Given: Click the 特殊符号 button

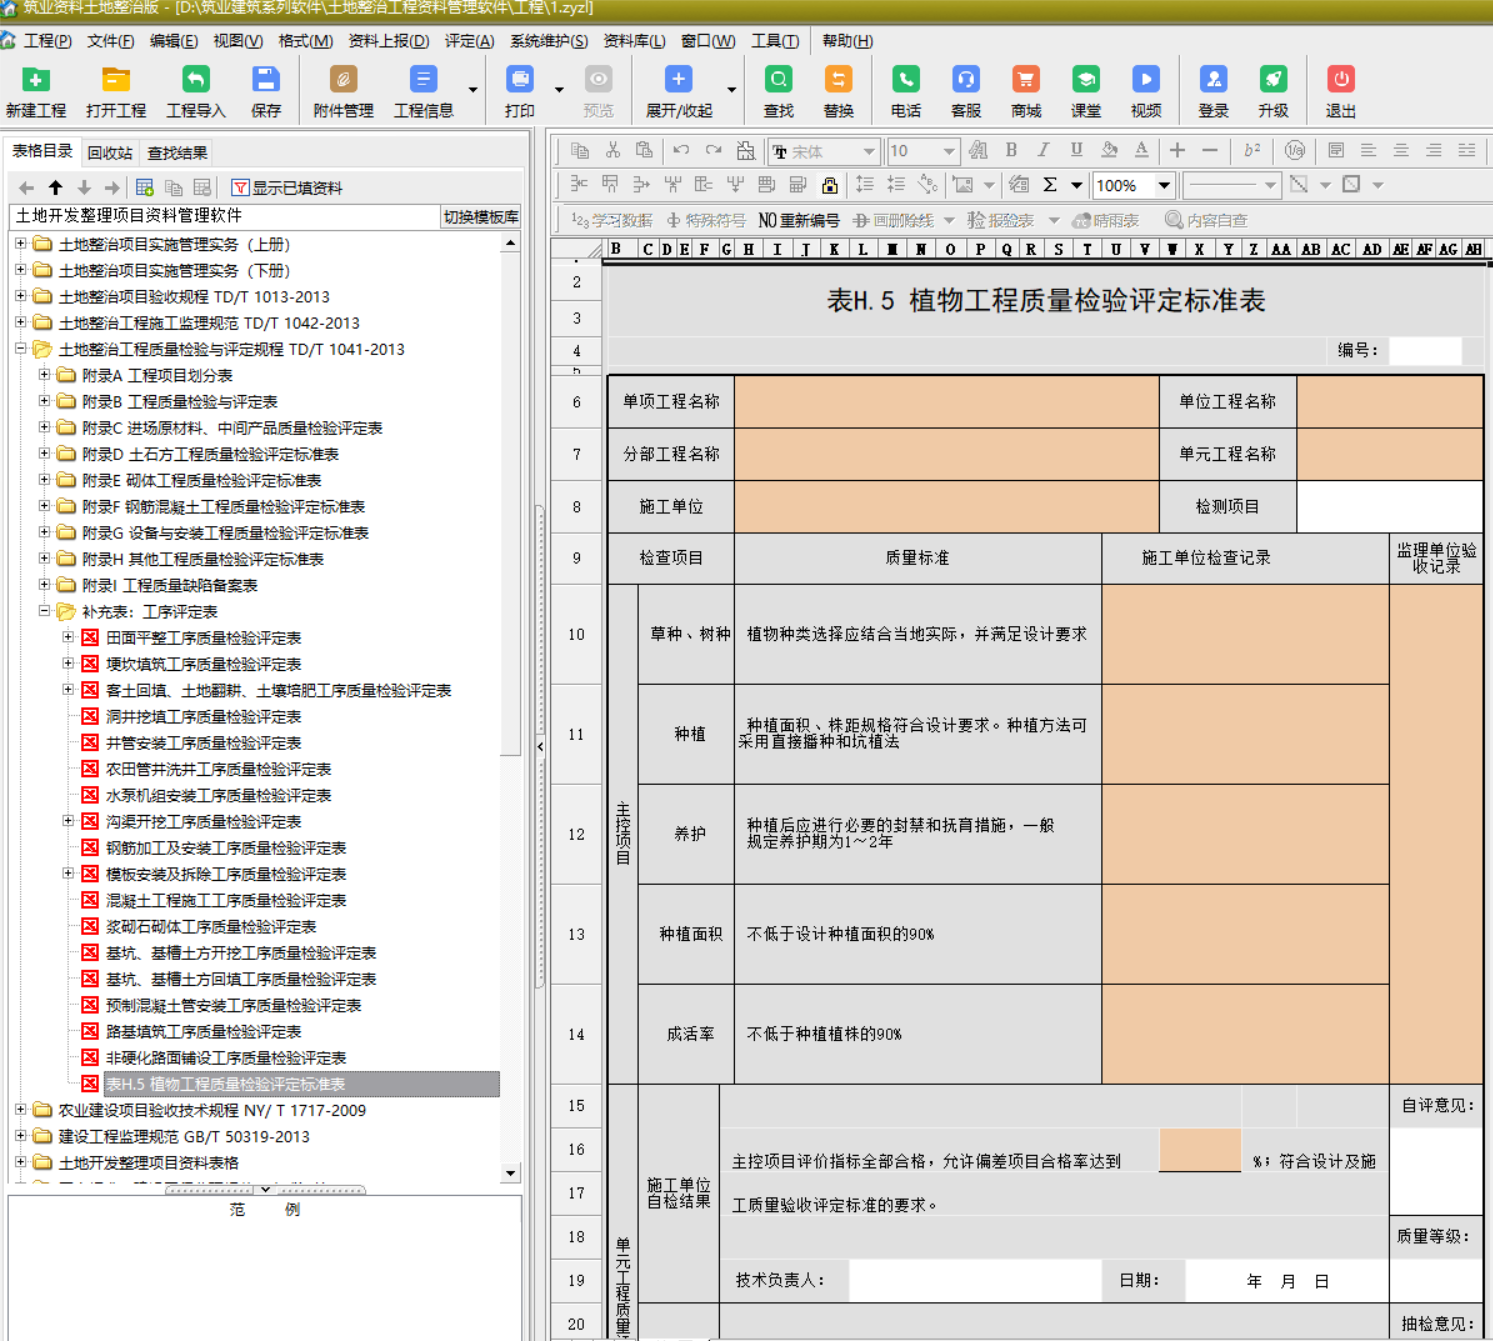Looking at the screenshot, I should coord(706,220).
